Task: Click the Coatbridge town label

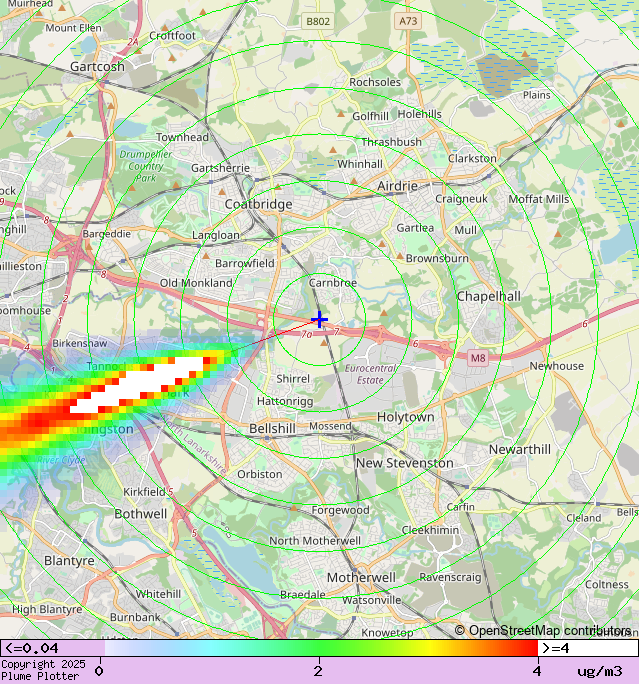Action: [258, 204]
